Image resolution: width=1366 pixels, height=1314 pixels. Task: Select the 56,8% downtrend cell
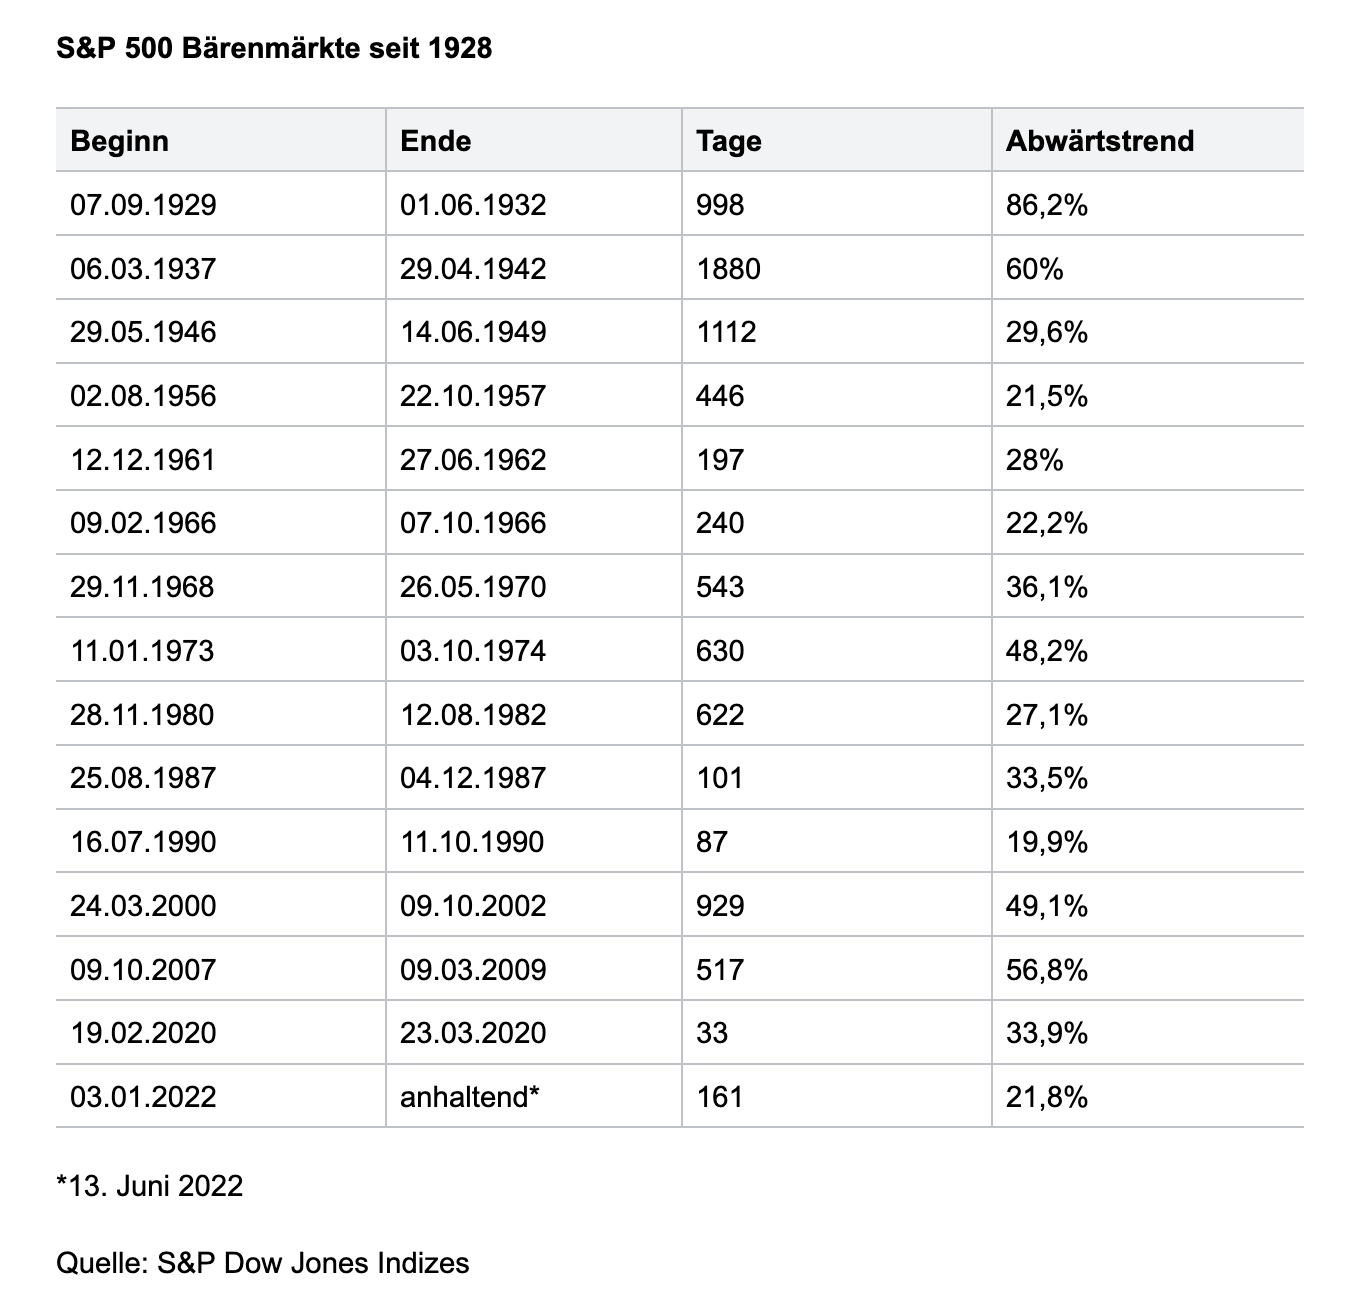pos(1046,969)
